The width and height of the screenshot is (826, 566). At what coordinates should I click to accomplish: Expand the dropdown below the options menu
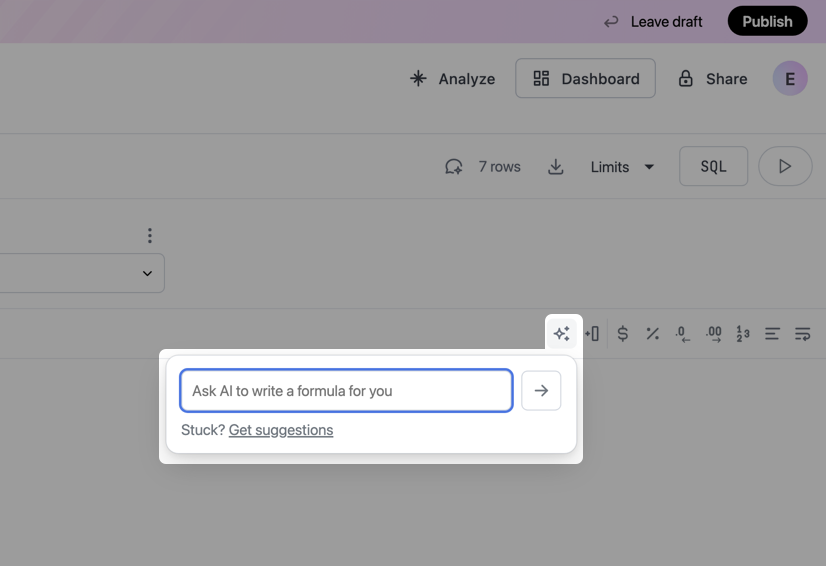tap(147, 273)
